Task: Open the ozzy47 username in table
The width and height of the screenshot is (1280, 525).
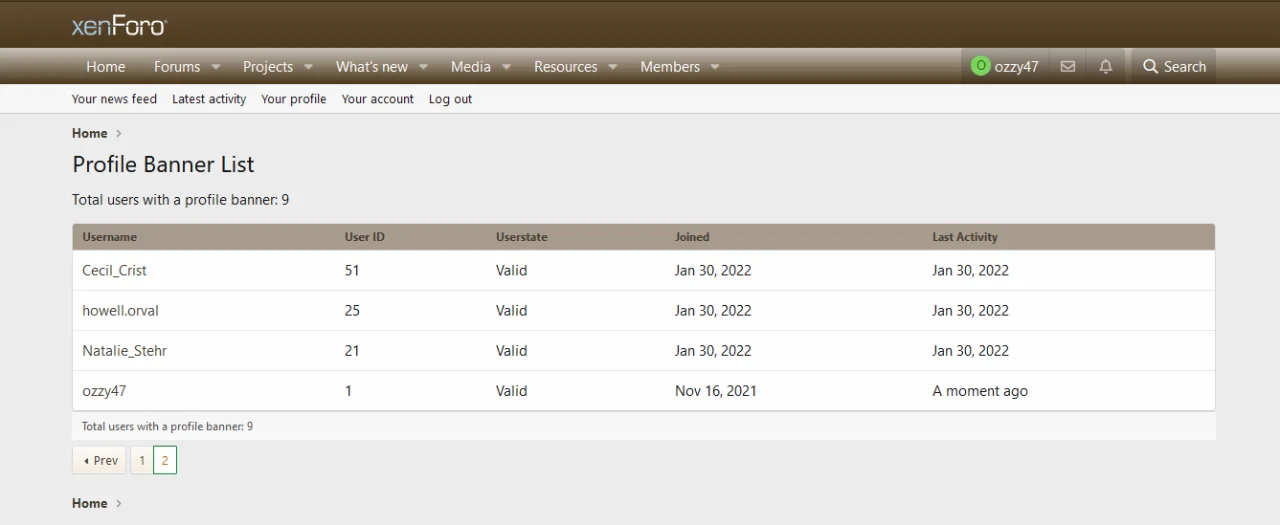Action: (x=104, y=391)
